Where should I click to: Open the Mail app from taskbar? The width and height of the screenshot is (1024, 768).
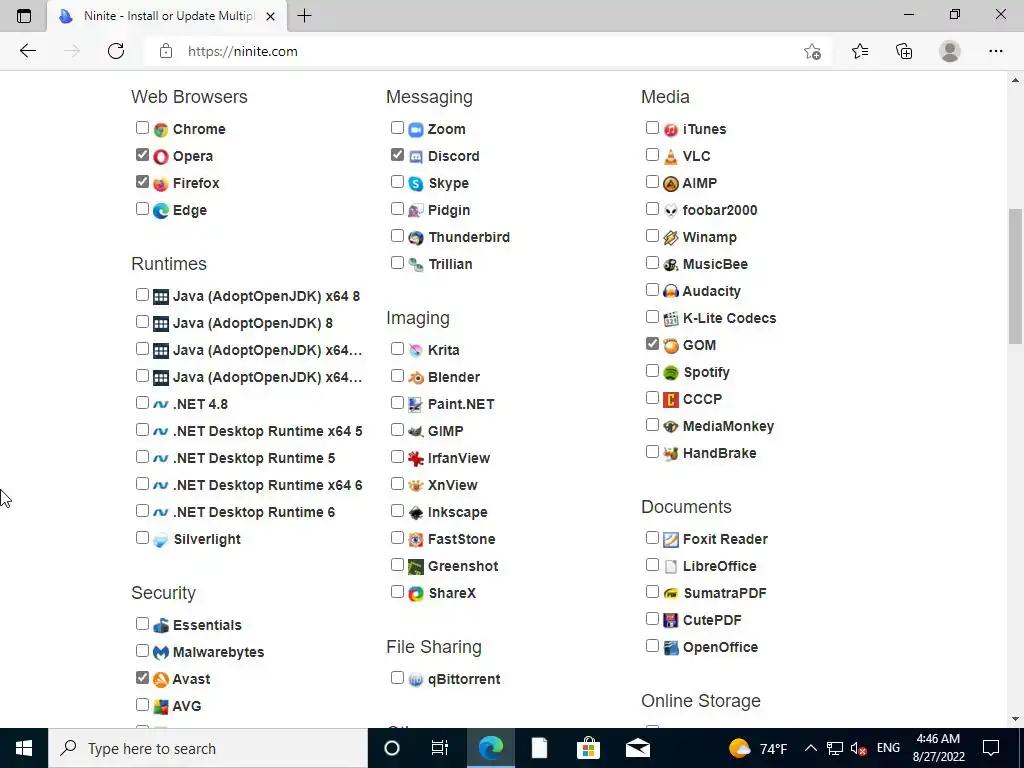point(637,748)
